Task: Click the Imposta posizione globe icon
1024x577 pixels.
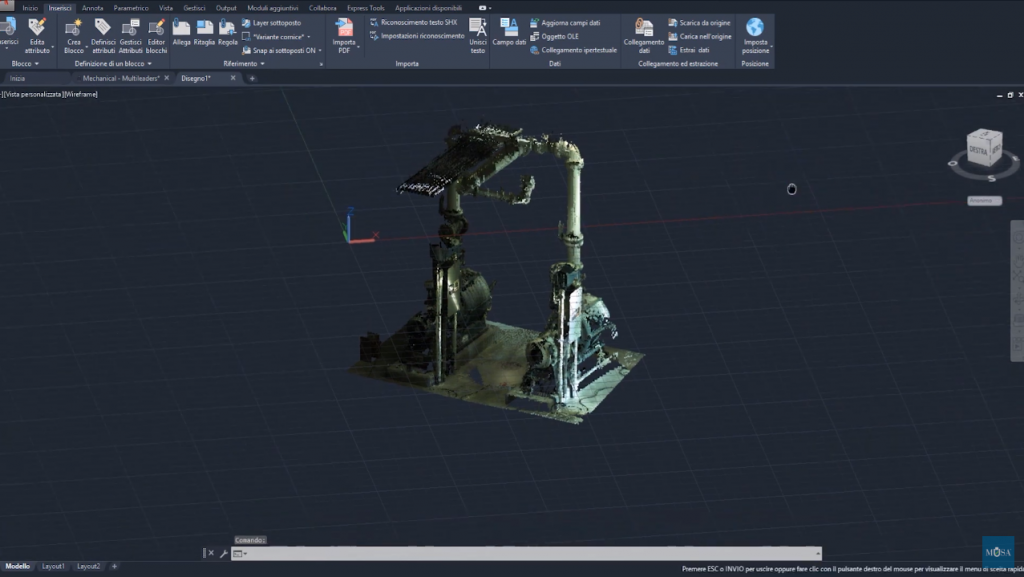Action: pyautogui.click(x=755, y=28)
